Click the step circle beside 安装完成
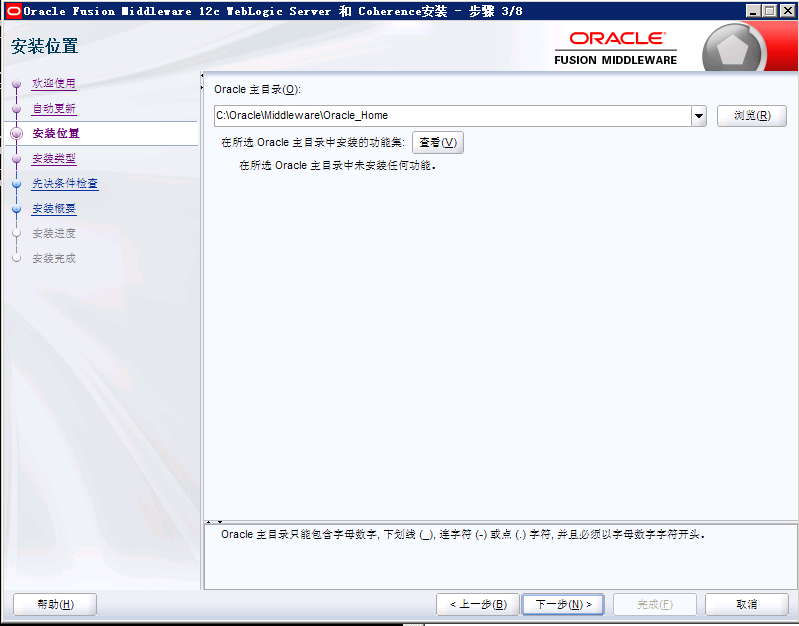This screenshot has width=799, height=626. 16,258
